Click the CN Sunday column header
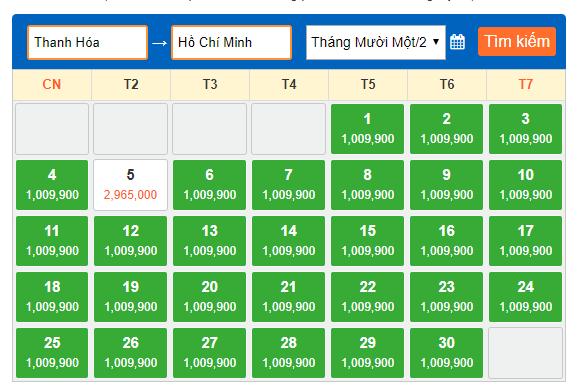This screenshot has width=577, height=391. [x=52, y=85]
